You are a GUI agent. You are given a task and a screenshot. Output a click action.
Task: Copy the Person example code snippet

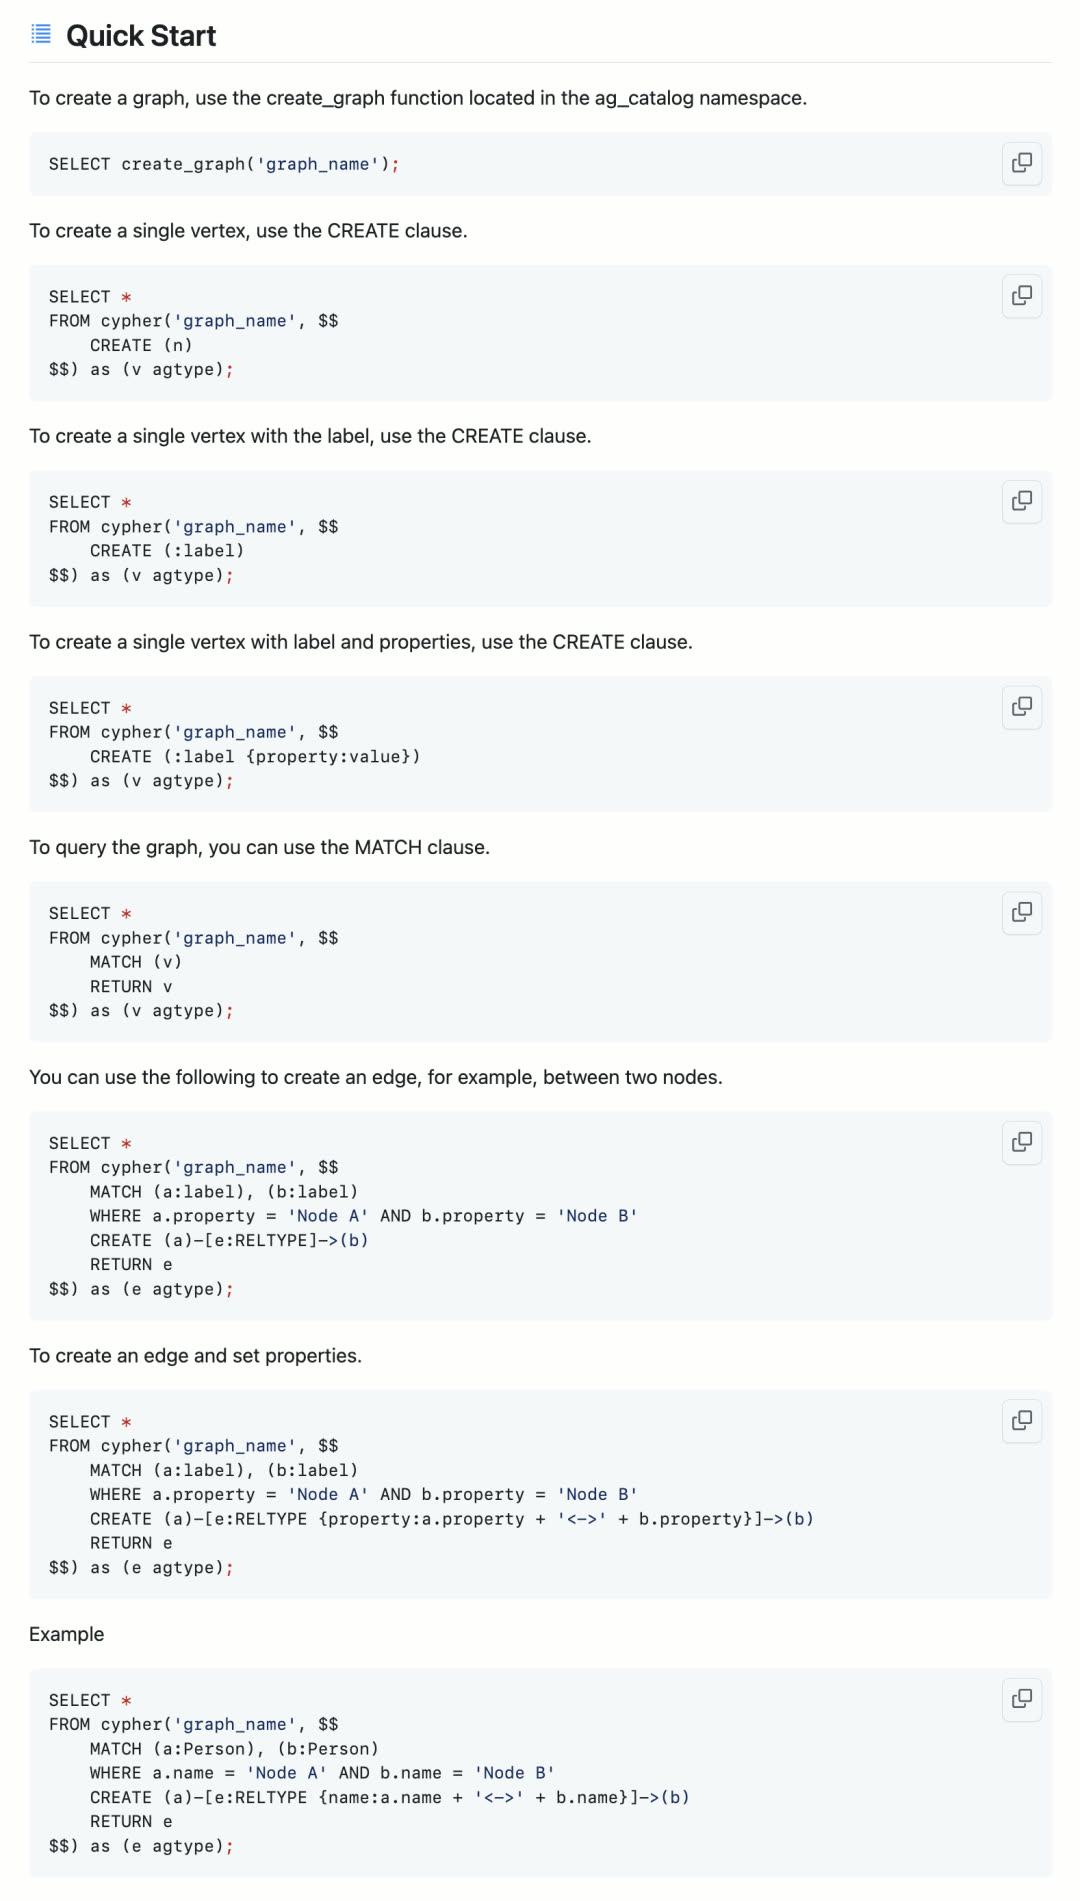point(1021,1699)
